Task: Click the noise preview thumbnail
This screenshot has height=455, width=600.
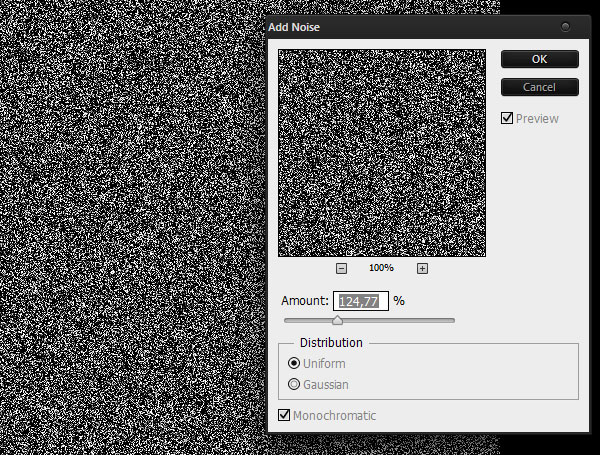Action: click(382, 153)
